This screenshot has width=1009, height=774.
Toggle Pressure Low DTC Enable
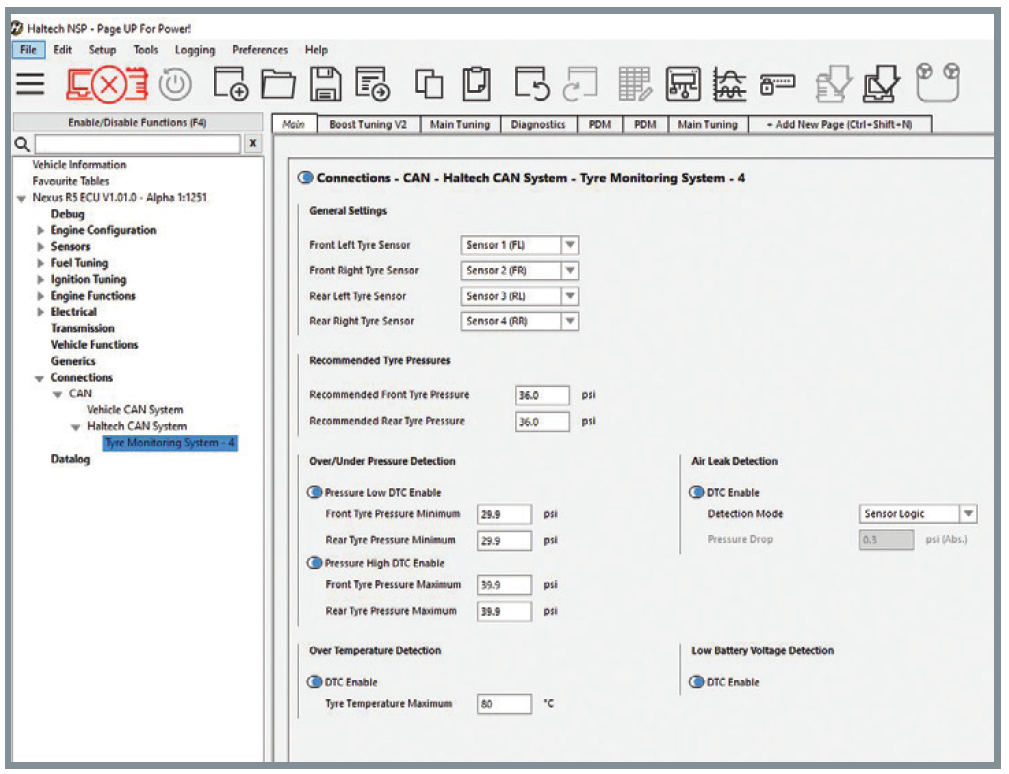(314, 492)
